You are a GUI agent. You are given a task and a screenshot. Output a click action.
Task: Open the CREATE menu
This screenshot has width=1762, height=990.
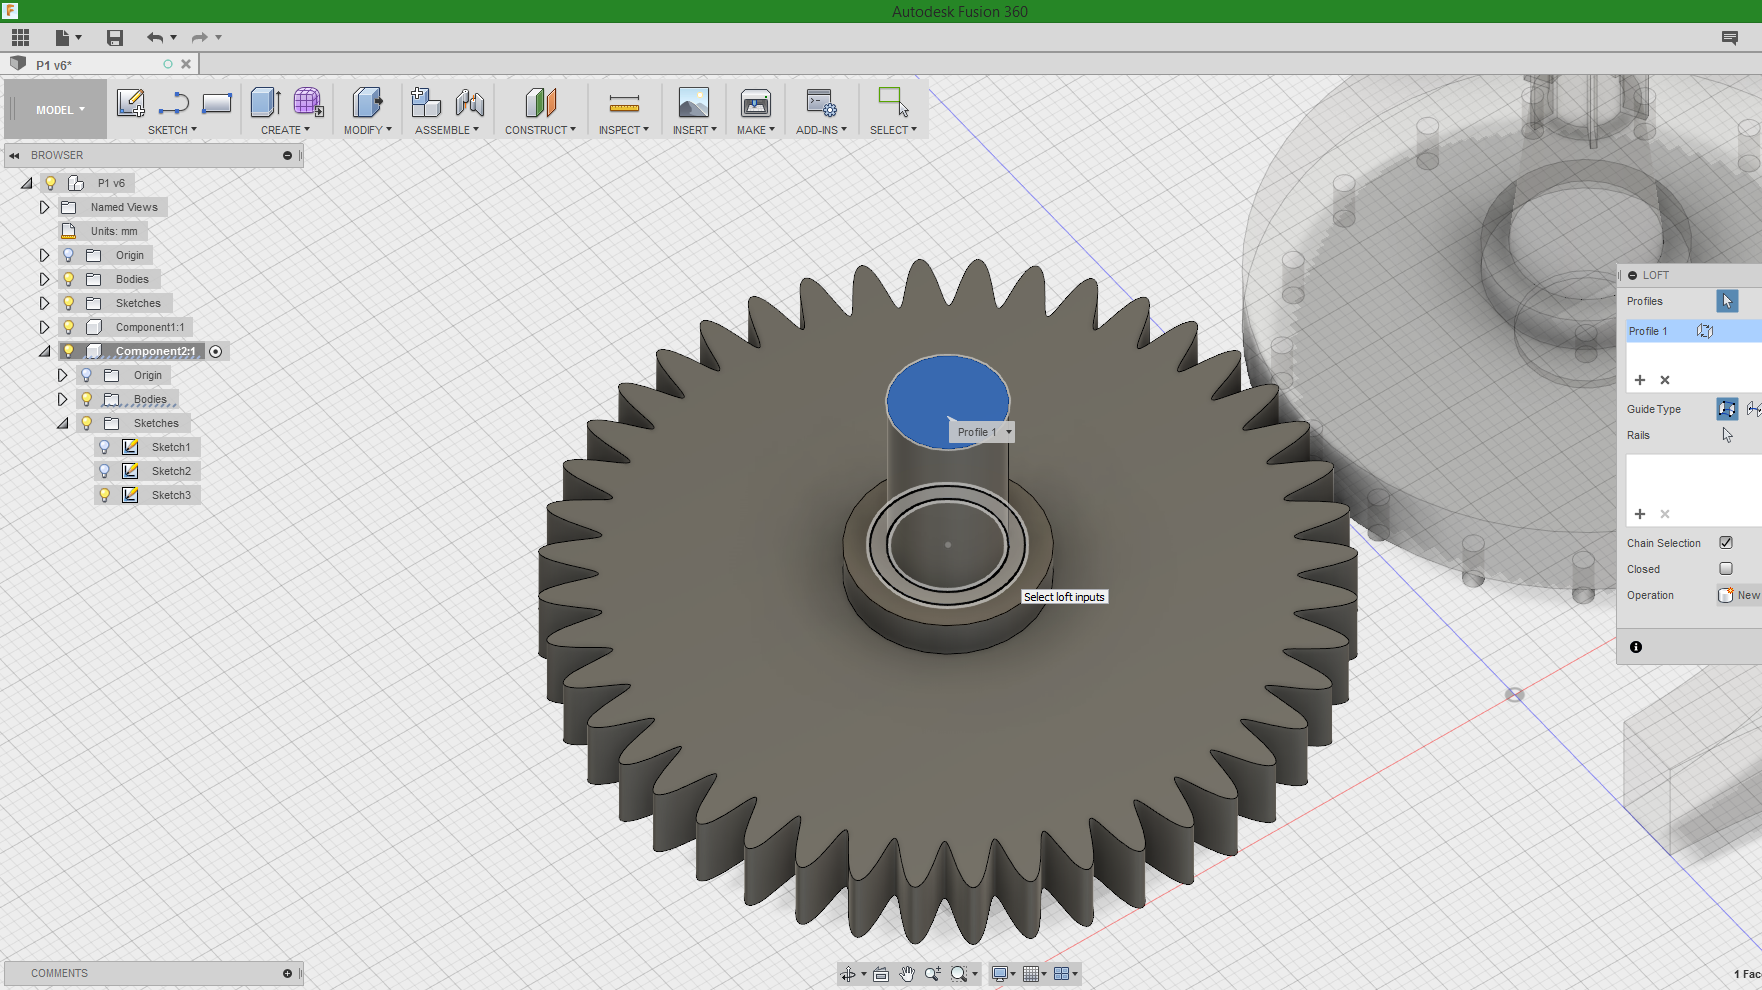(x=285, y=130)
